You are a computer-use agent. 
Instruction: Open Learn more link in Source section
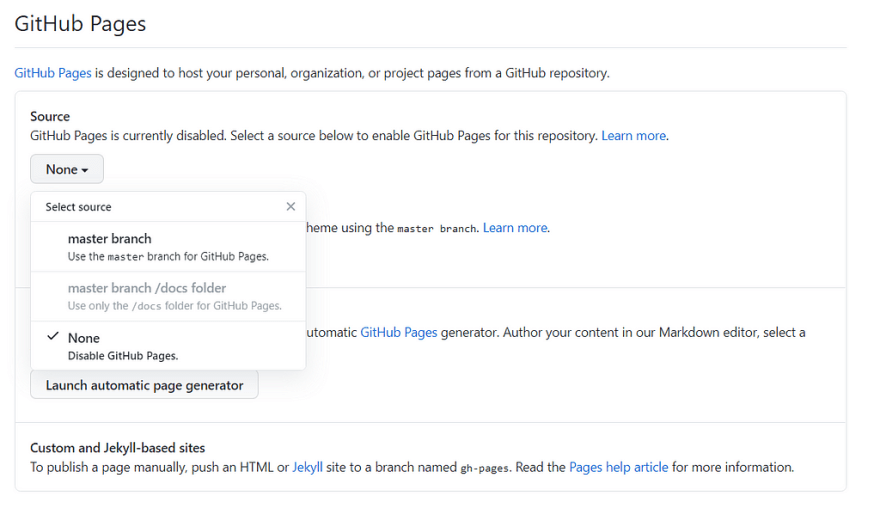[634, 136]
